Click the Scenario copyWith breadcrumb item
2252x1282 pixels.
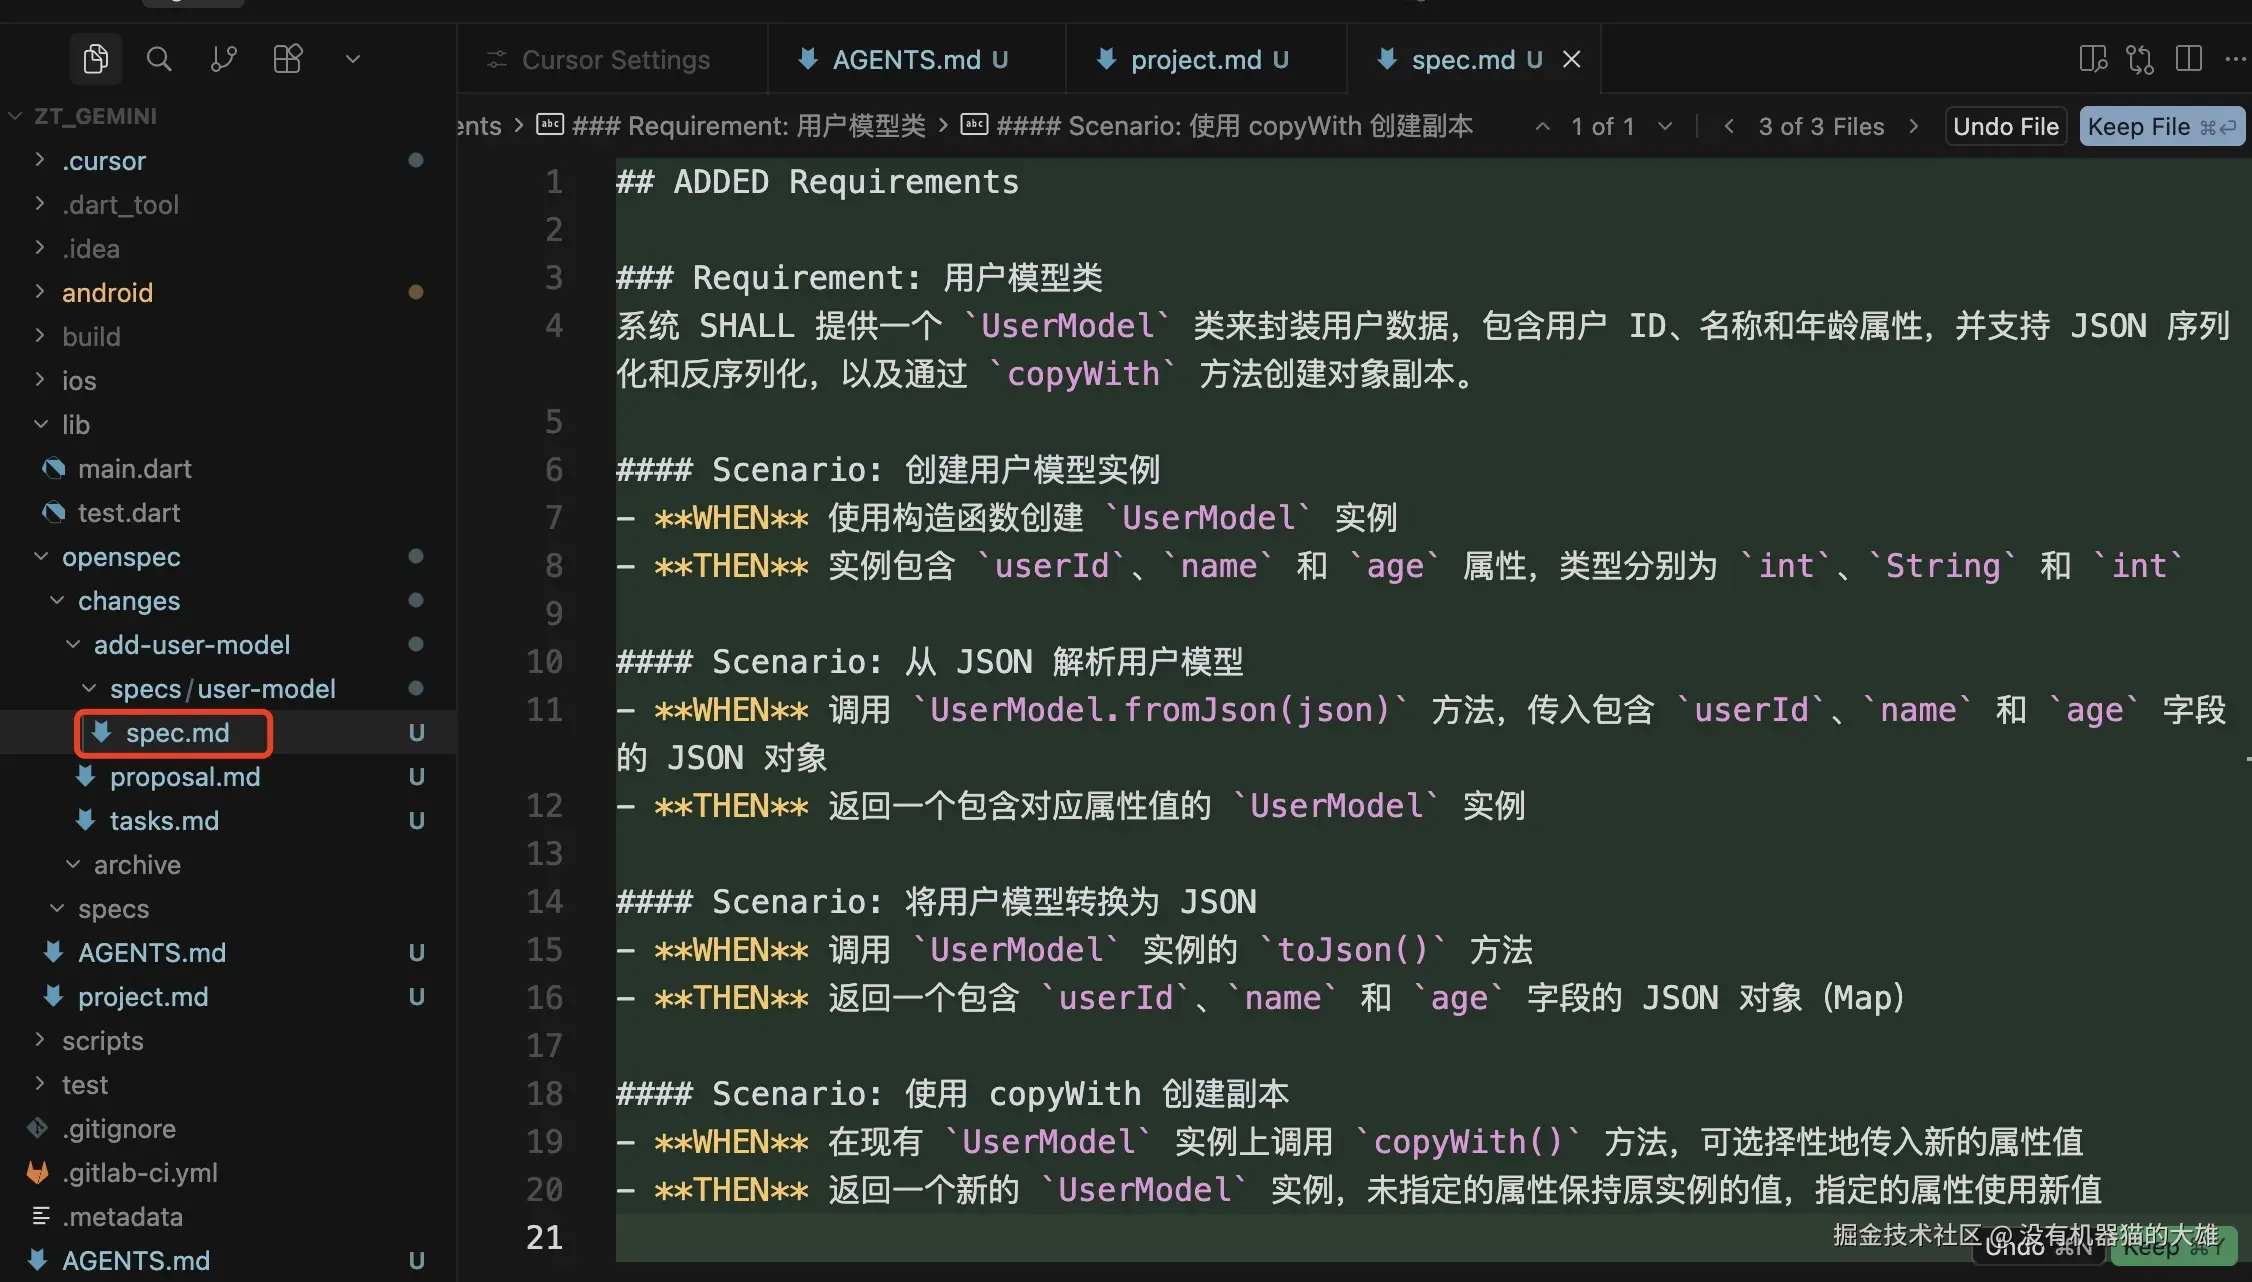[1234, 126]
